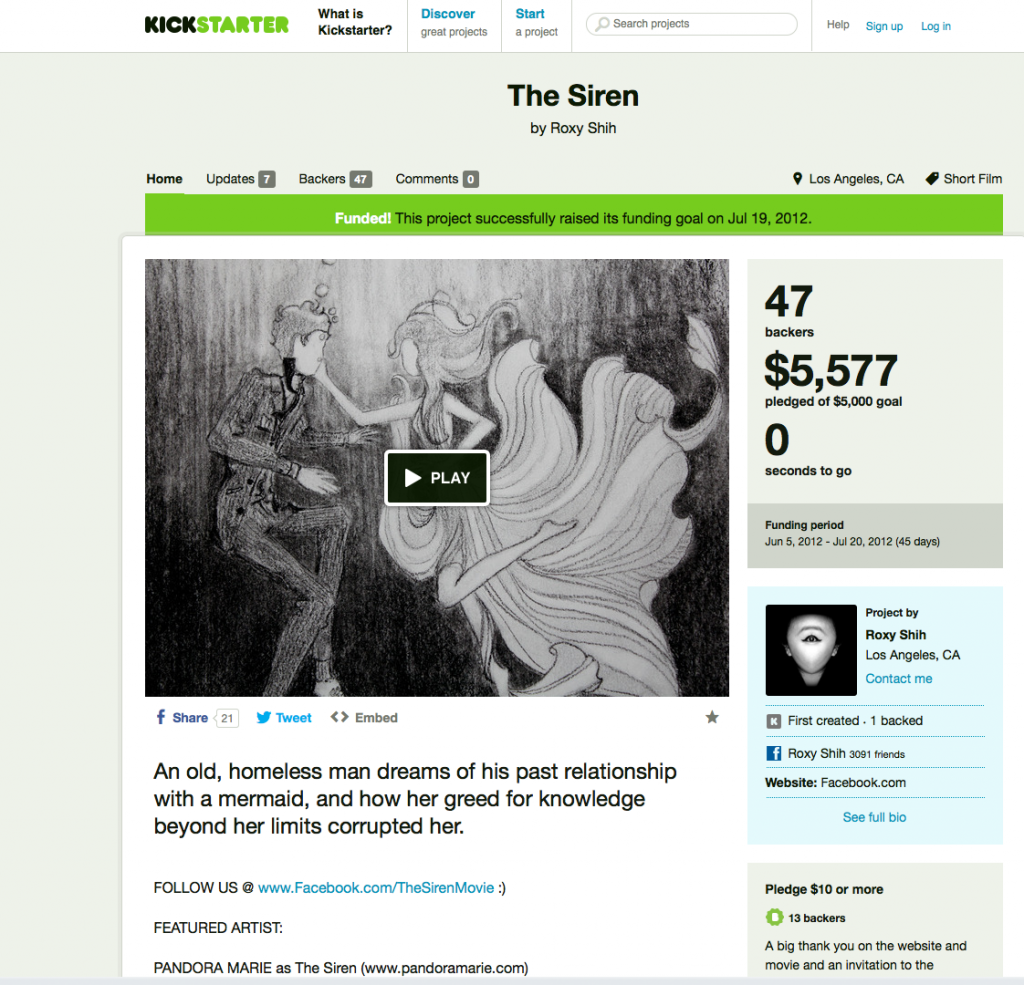Open the Comments tab
Screen dimensions: 1024x985
437,179
